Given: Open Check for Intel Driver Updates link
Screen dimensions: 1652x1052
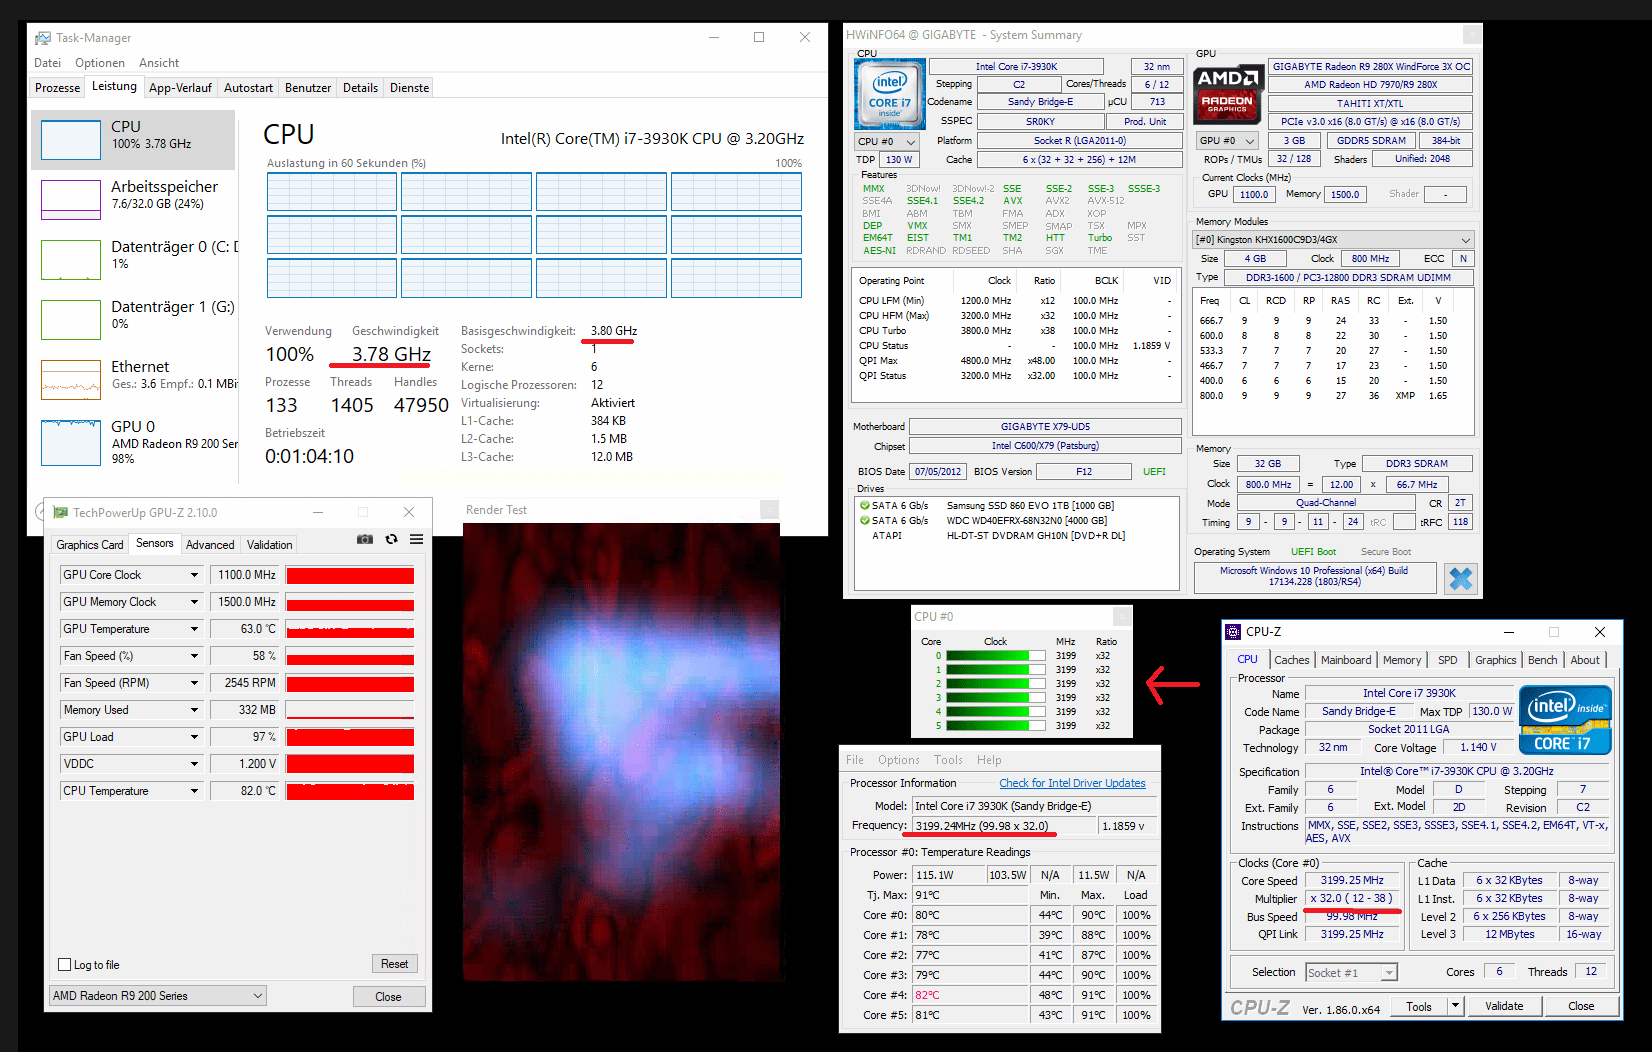Looking at the screenshot, I should tap(1072, 783).
